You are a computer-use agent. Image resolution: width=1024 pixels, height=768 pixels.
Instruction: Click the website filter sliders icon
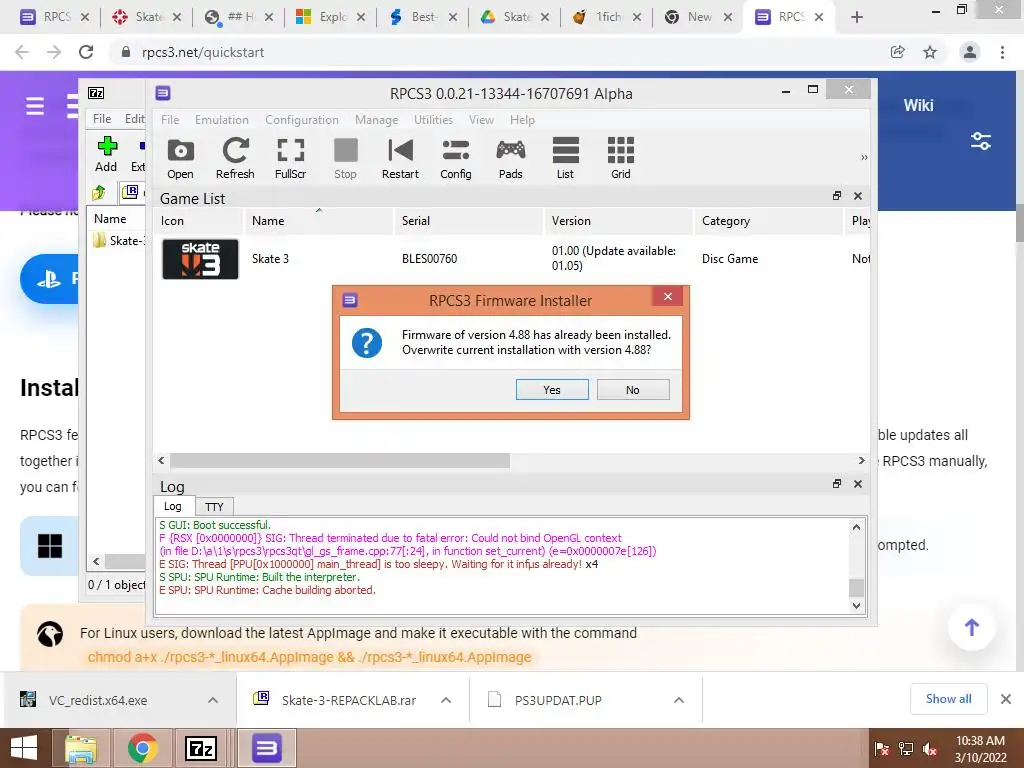981,140
